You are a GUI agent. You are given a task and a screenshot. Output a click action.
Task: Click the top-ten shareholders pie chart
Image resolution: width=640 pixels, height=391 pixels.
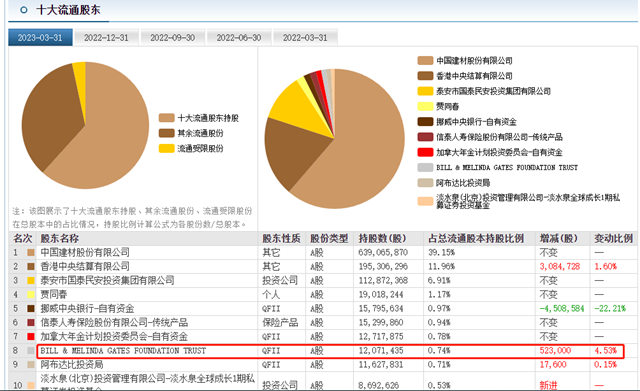pos(334,138)
